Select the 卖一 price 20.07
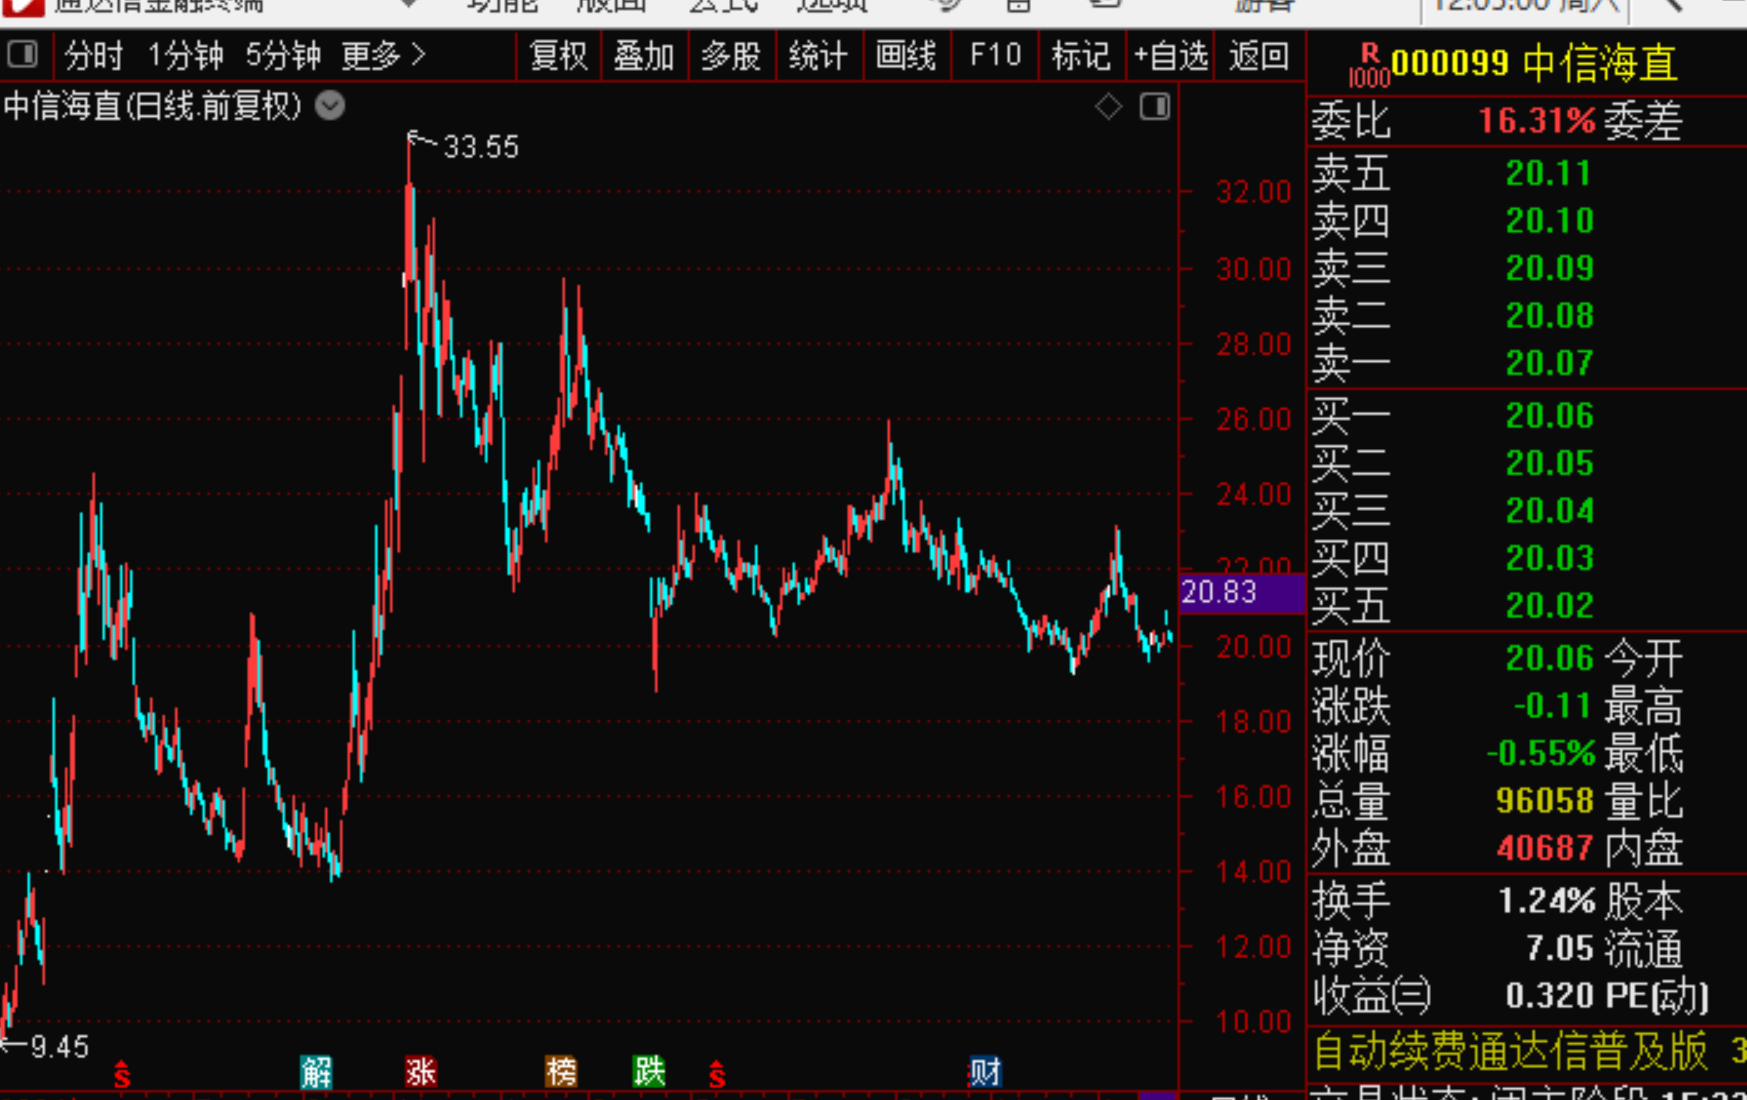This screenshot has height=1100, width=1747. coord(1548,362)
